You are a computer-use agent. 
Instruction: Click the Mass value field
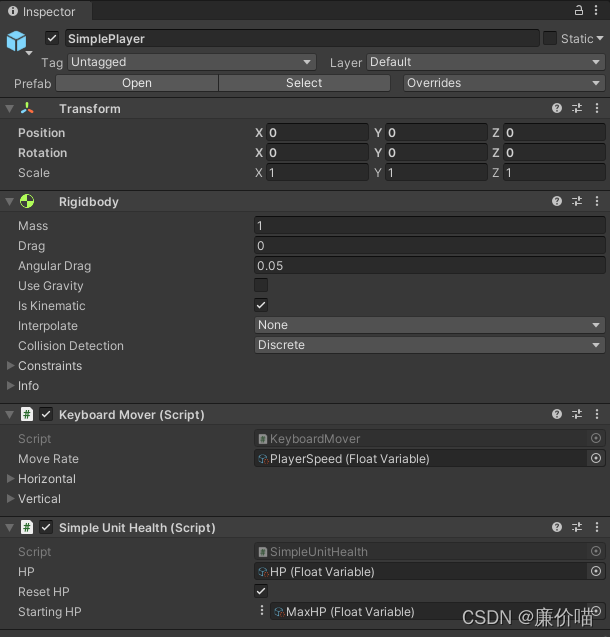(430, 225)
